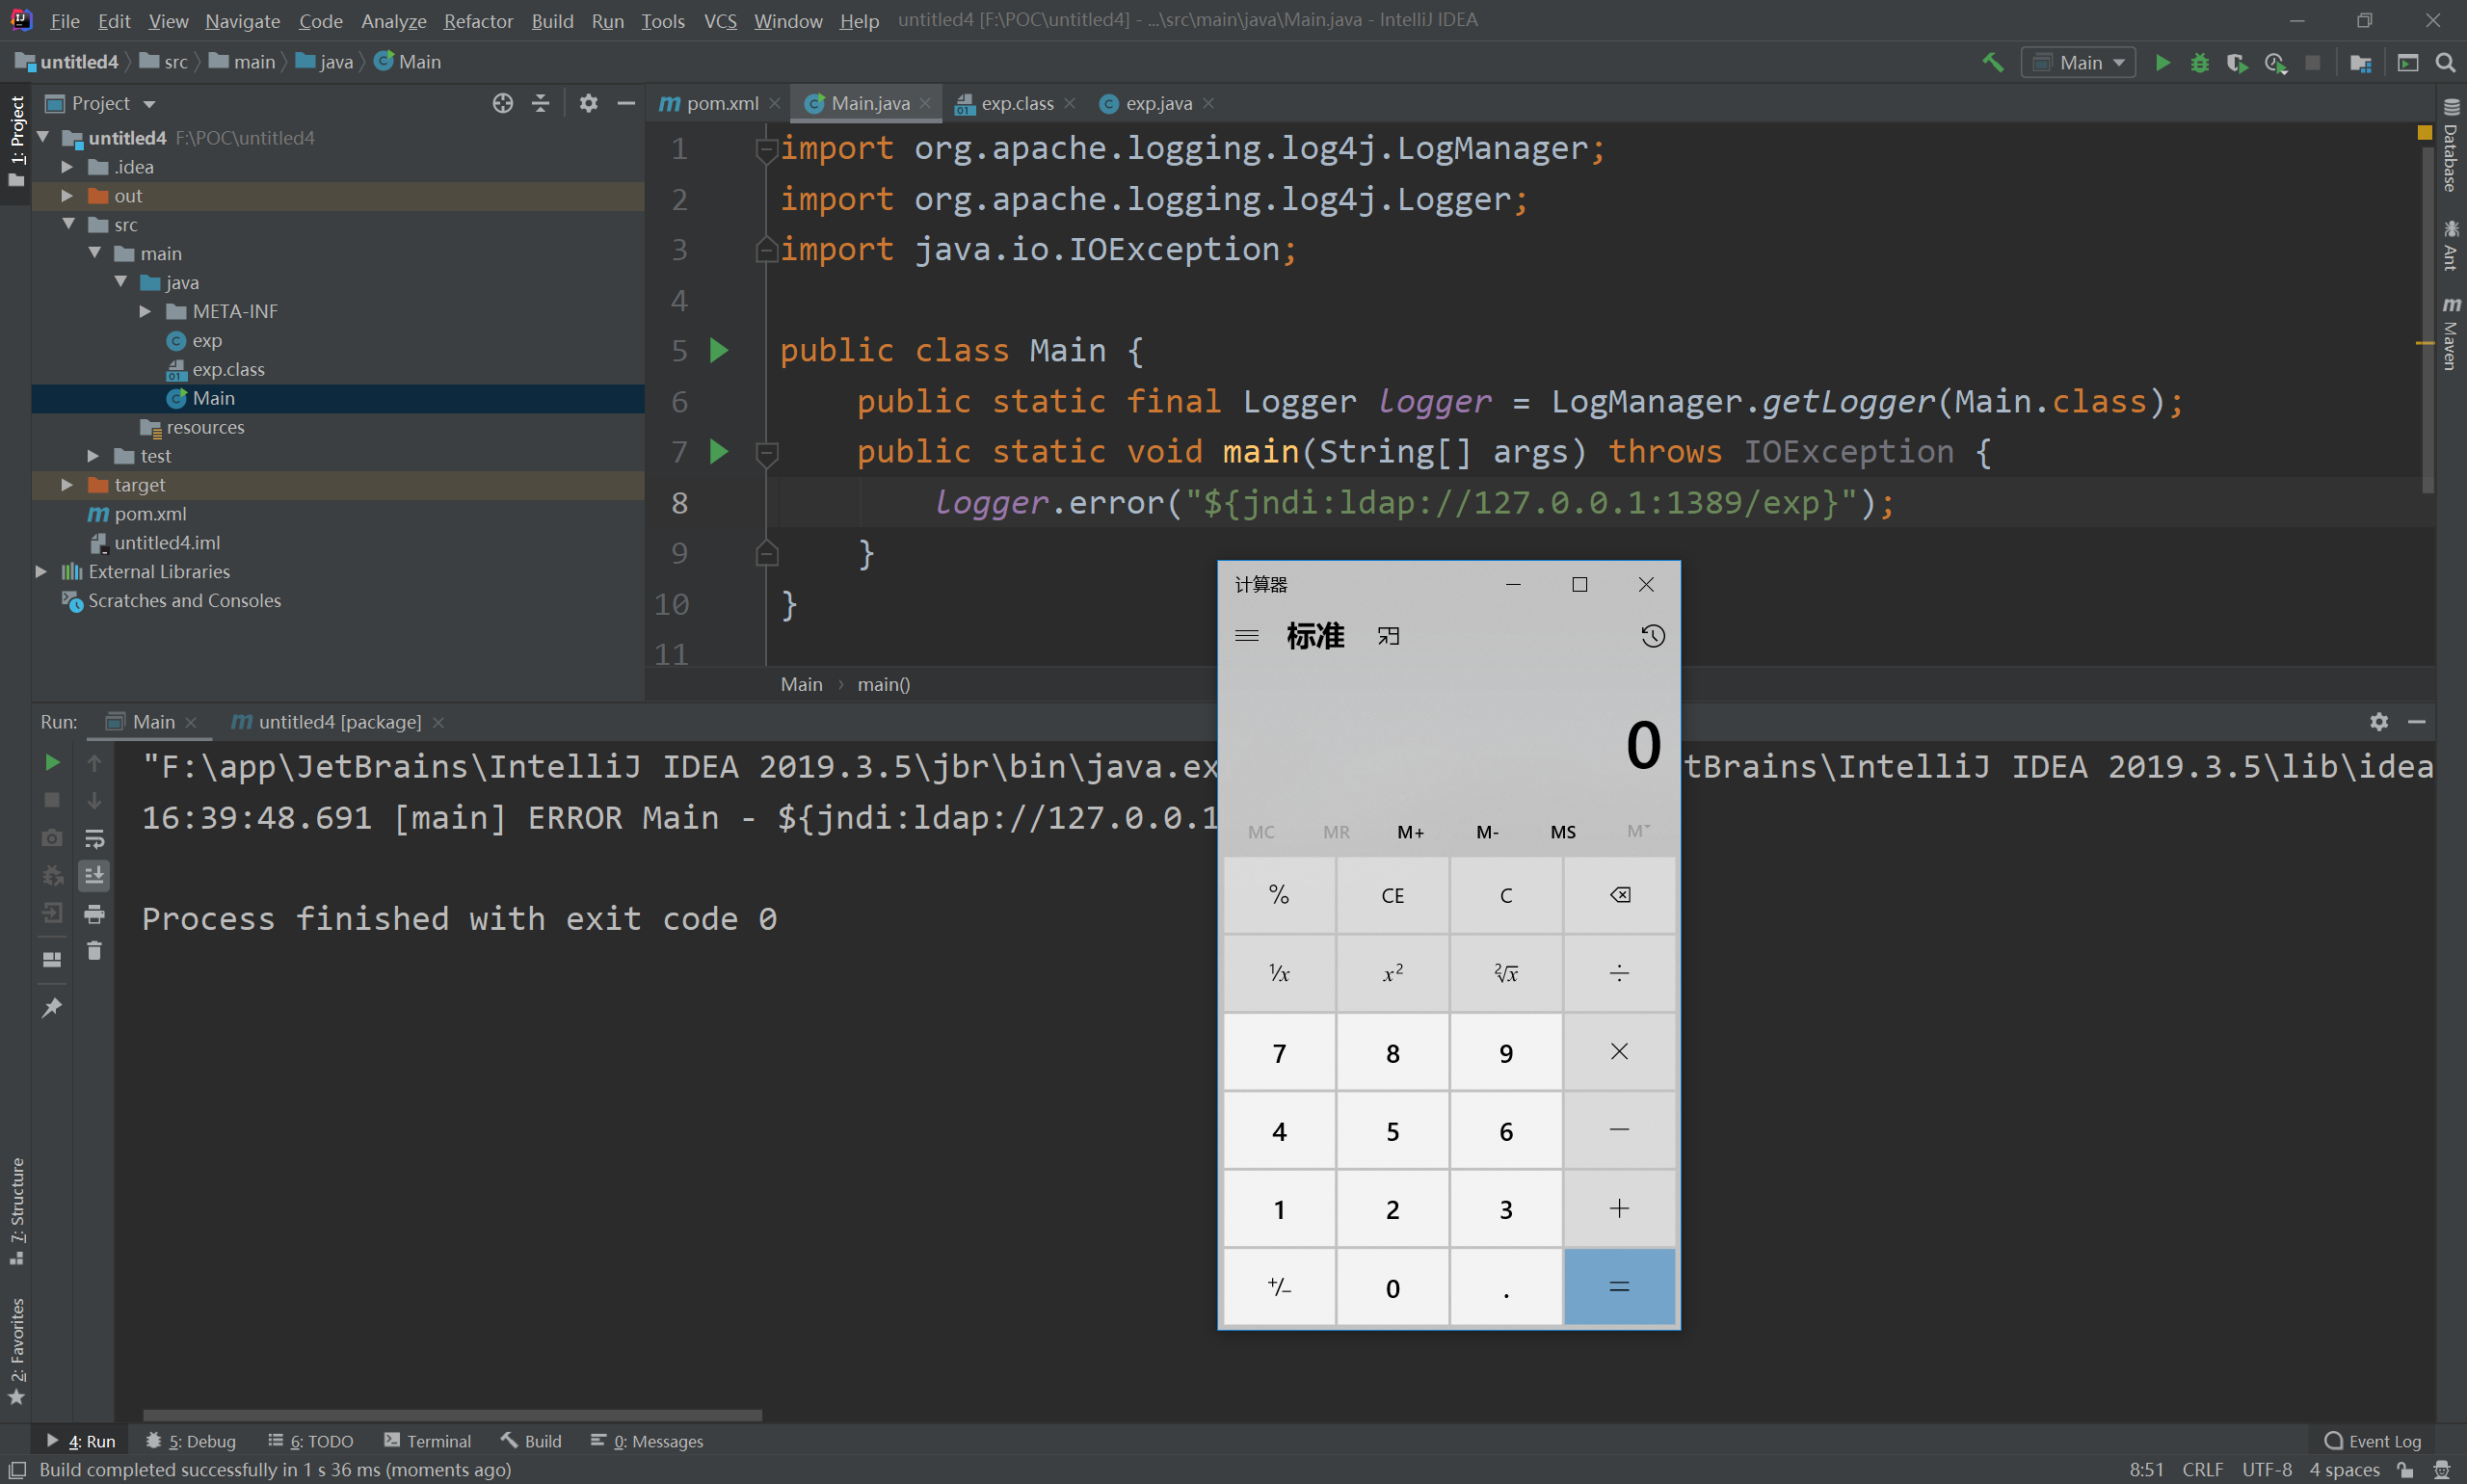Run with coverage icon in toolbar

click(x=2237, y=62)
